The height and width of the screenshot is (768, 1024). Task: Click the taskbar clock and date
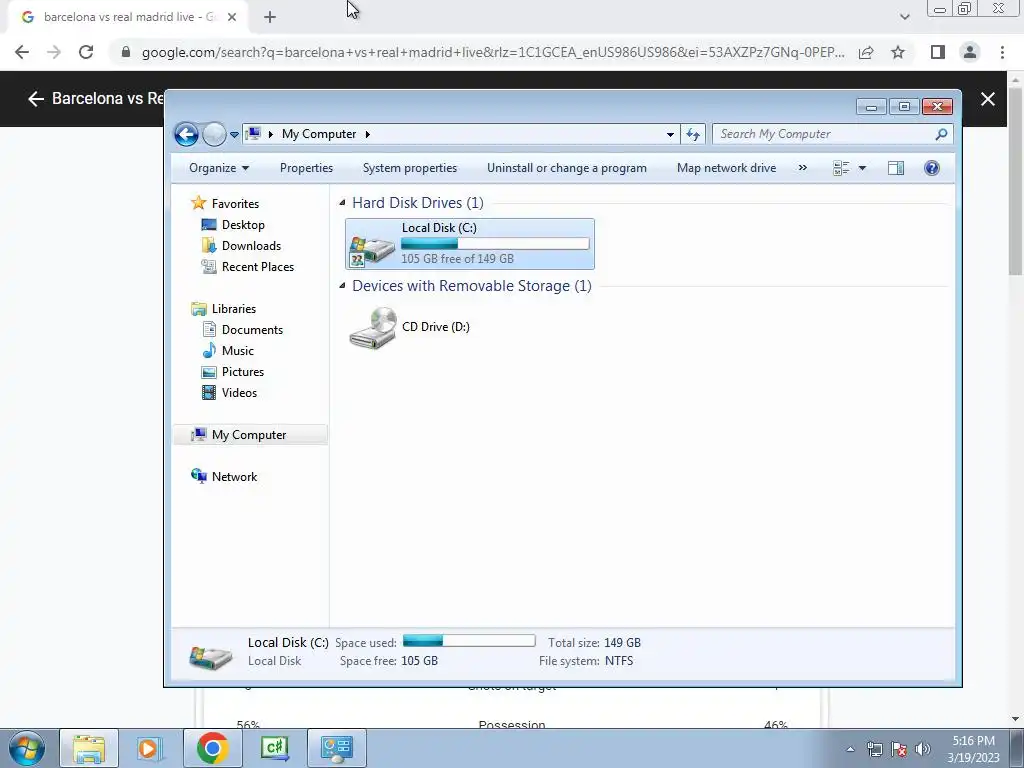(x=973, y=749)
